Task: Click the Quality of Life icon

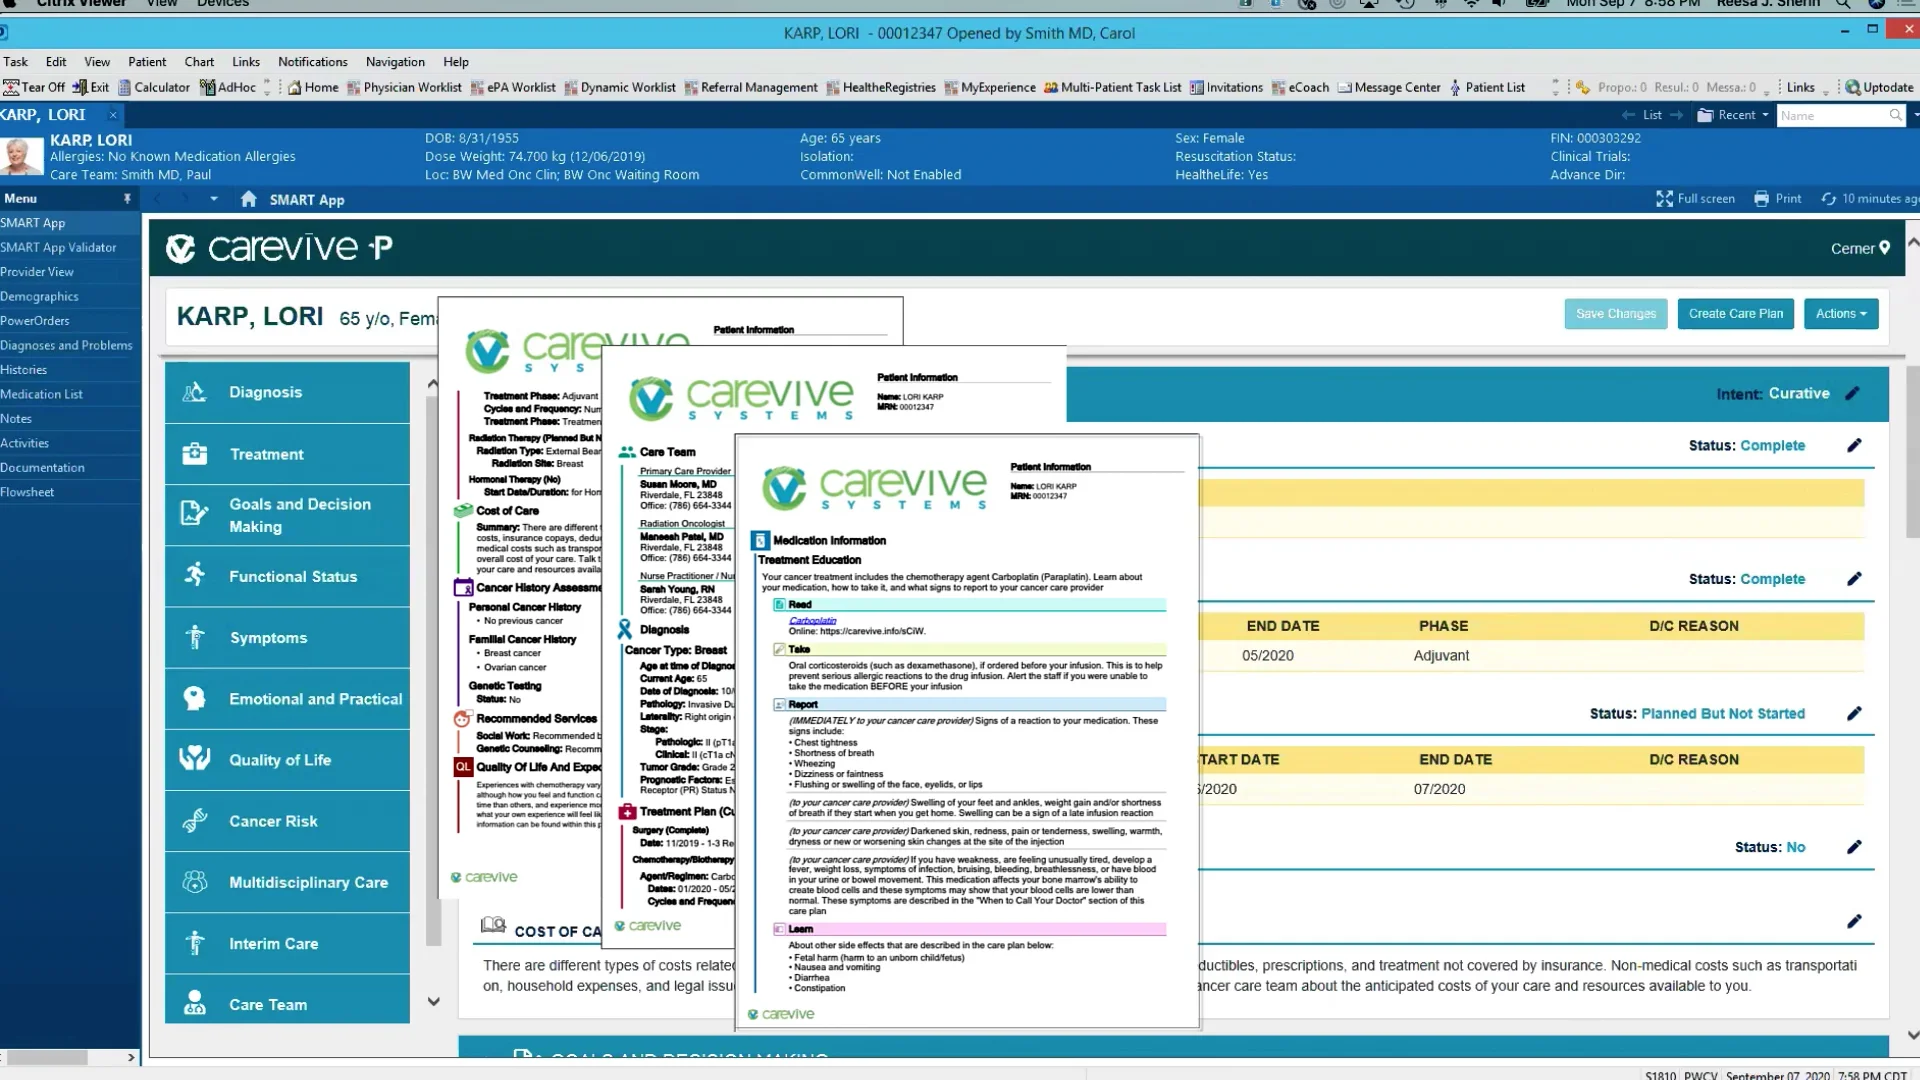Action: pyautogui.click(x=195, y=759)
